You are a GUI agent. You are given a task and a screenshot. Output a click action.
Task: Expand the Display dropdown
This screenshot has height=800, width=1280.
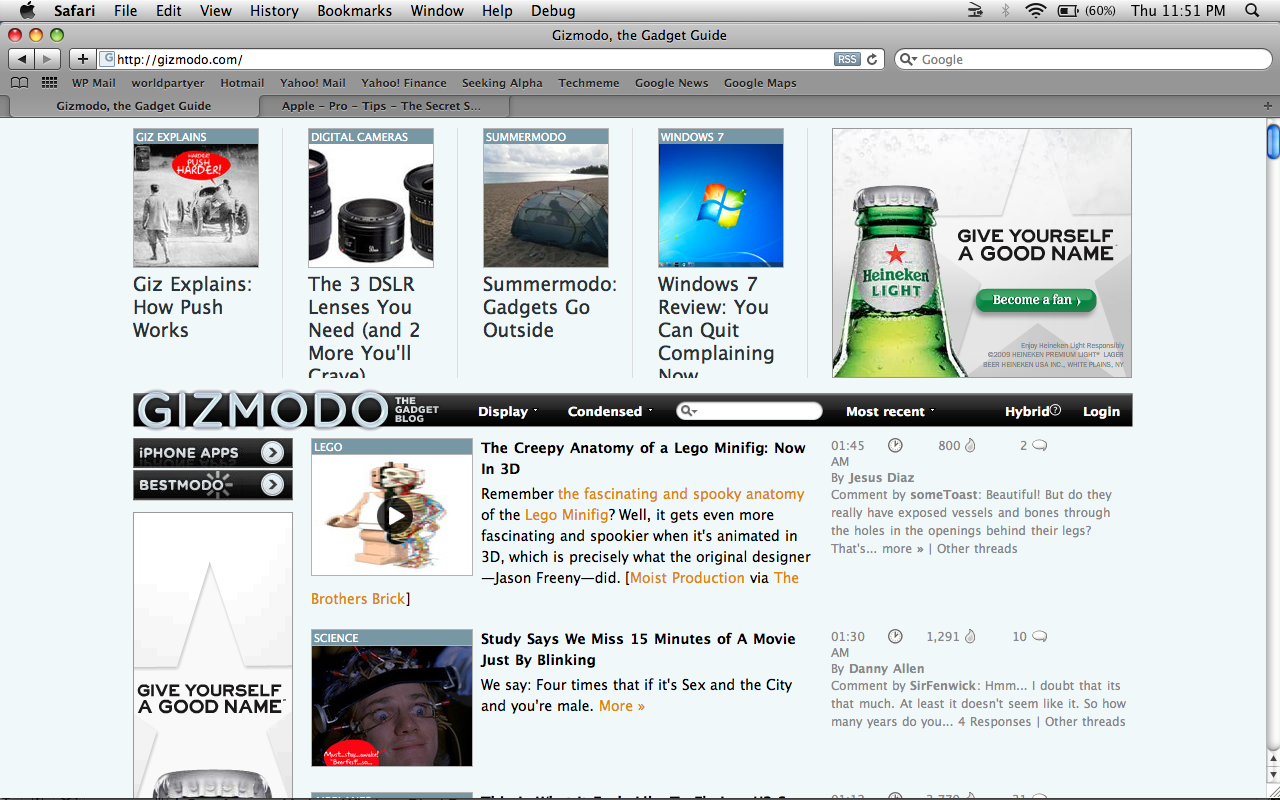pos(507,411)
